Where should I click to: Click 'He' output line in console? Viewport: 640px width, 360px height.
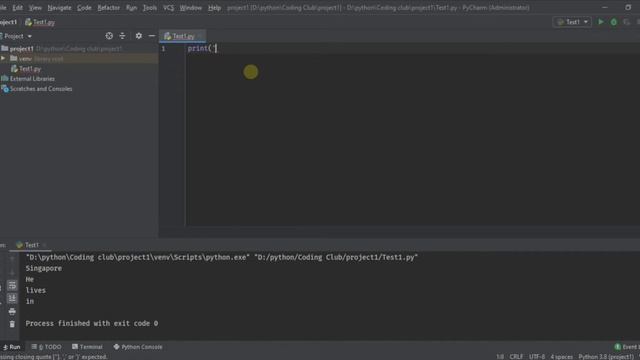coord(30,280)
